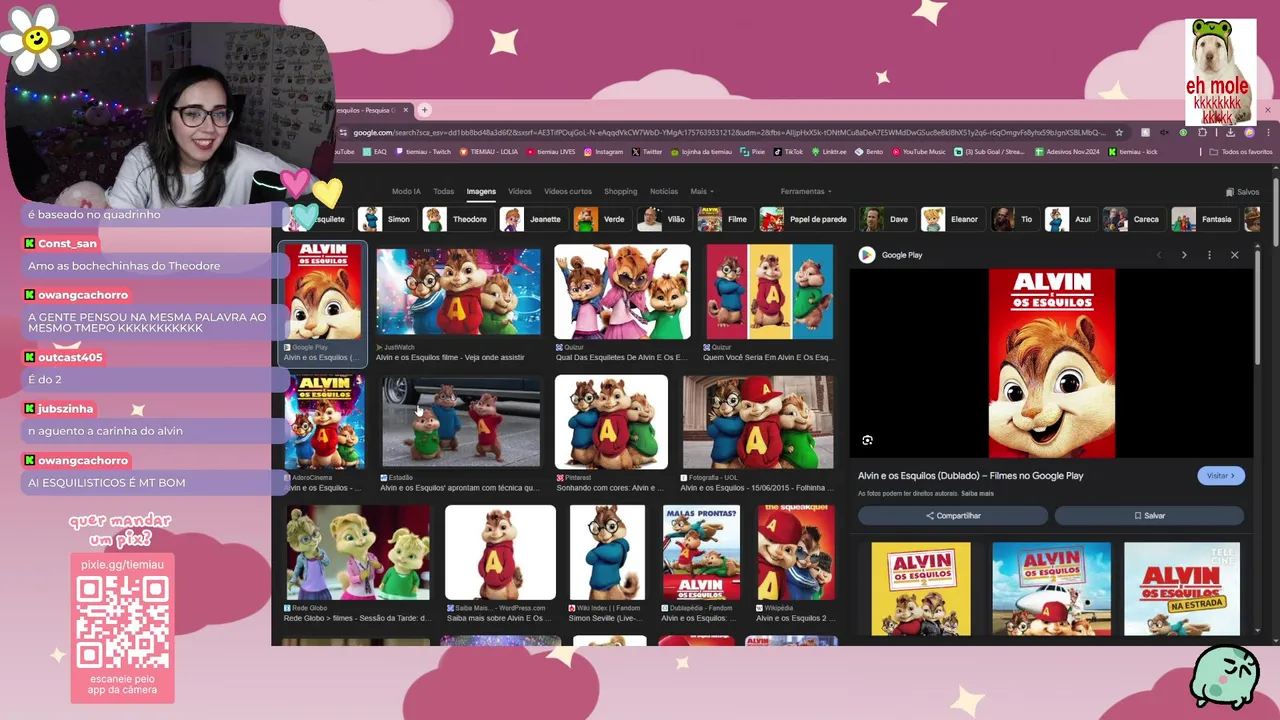Switch to the Modo IA tab

pyautogui.click(x=406, y=191)
